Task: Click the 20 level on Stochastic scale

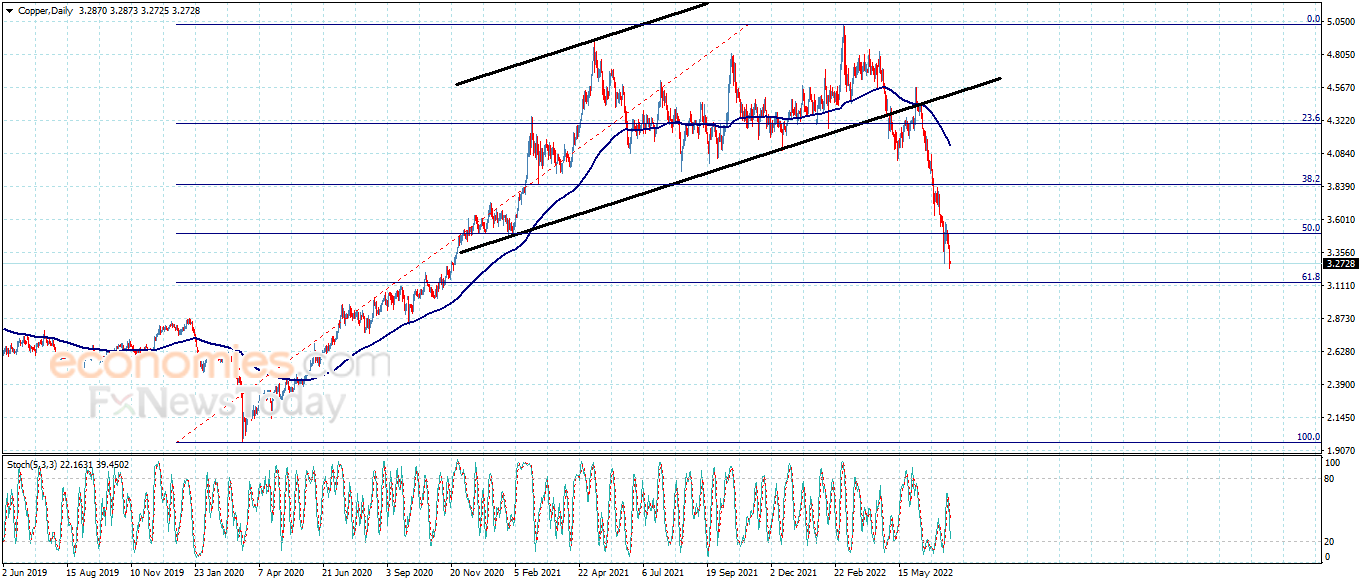Action: pos(1330,541)
